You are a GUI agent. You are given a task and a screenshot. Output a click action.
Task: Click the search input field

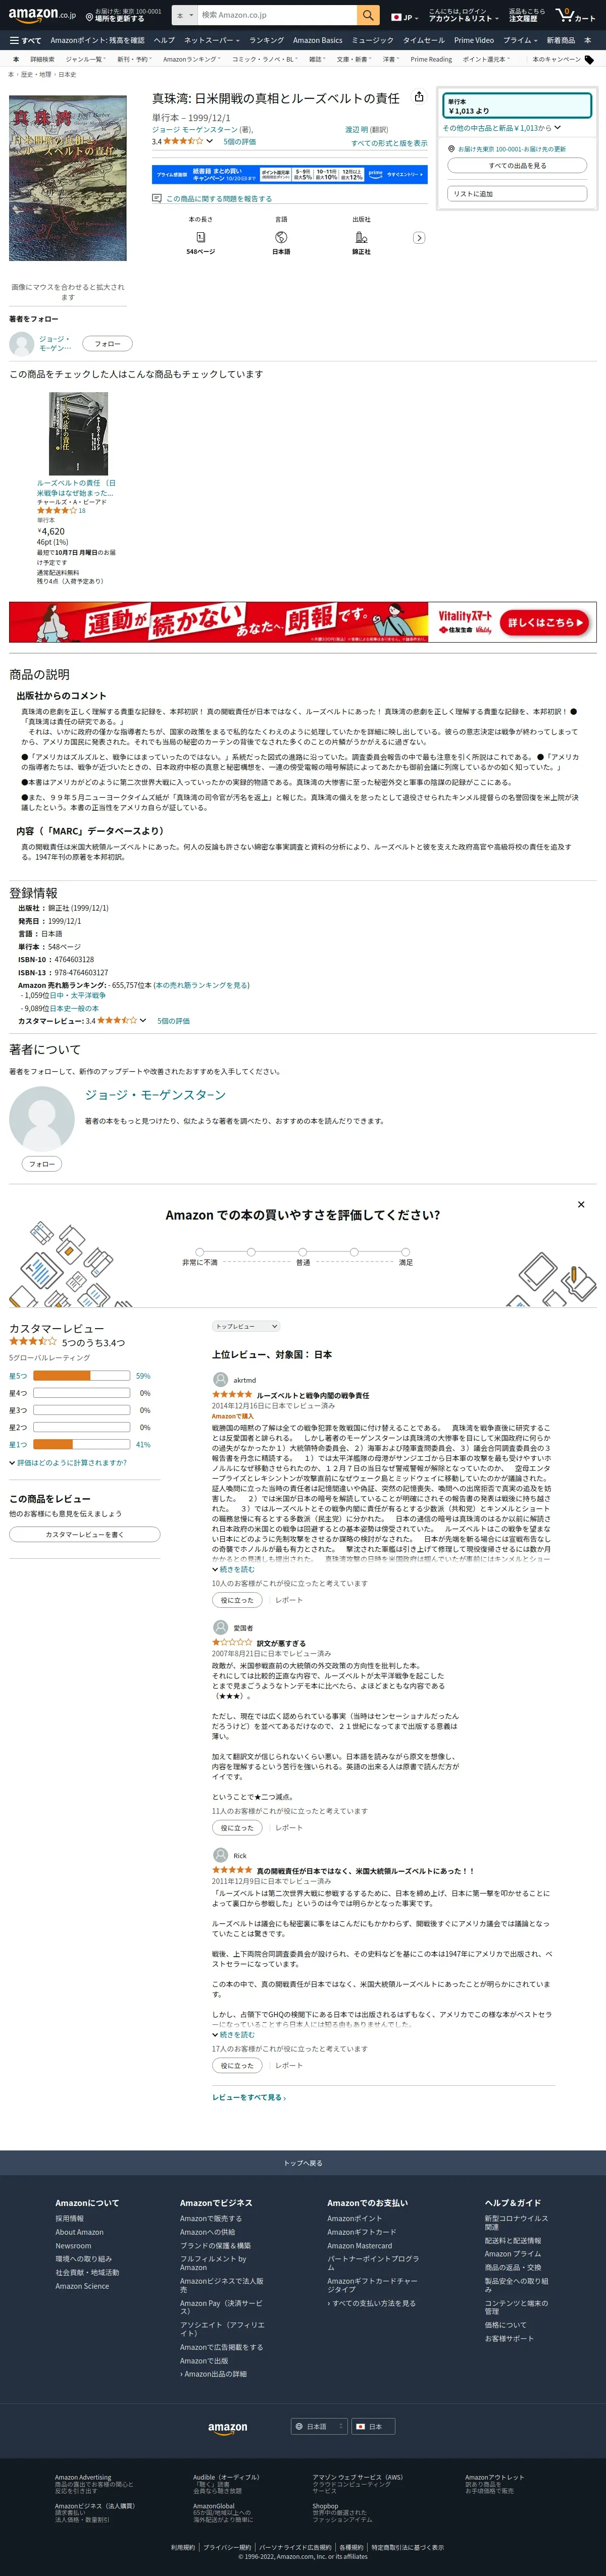(277, 15)
